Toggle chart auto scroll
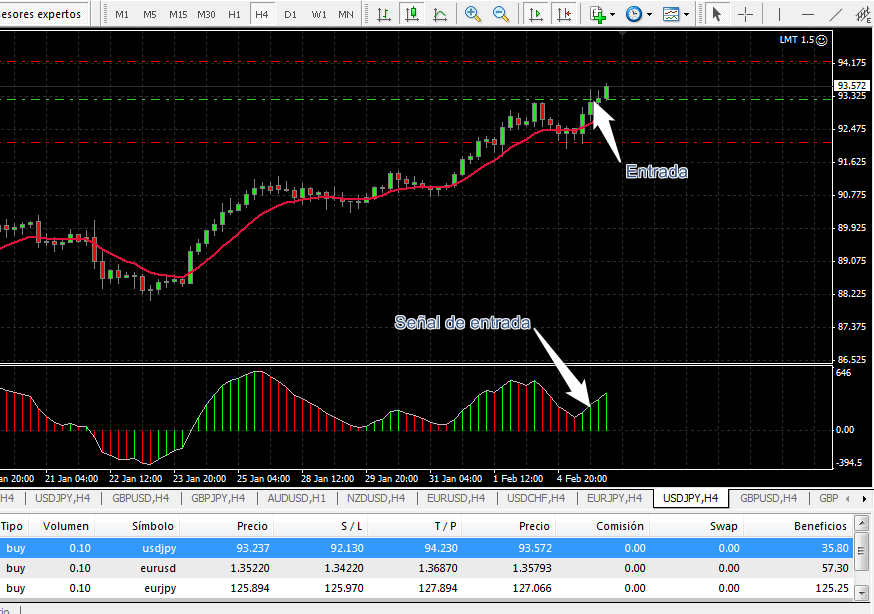Image resolution: width=874 pixels, height=614 pixels. coord(536,14)
